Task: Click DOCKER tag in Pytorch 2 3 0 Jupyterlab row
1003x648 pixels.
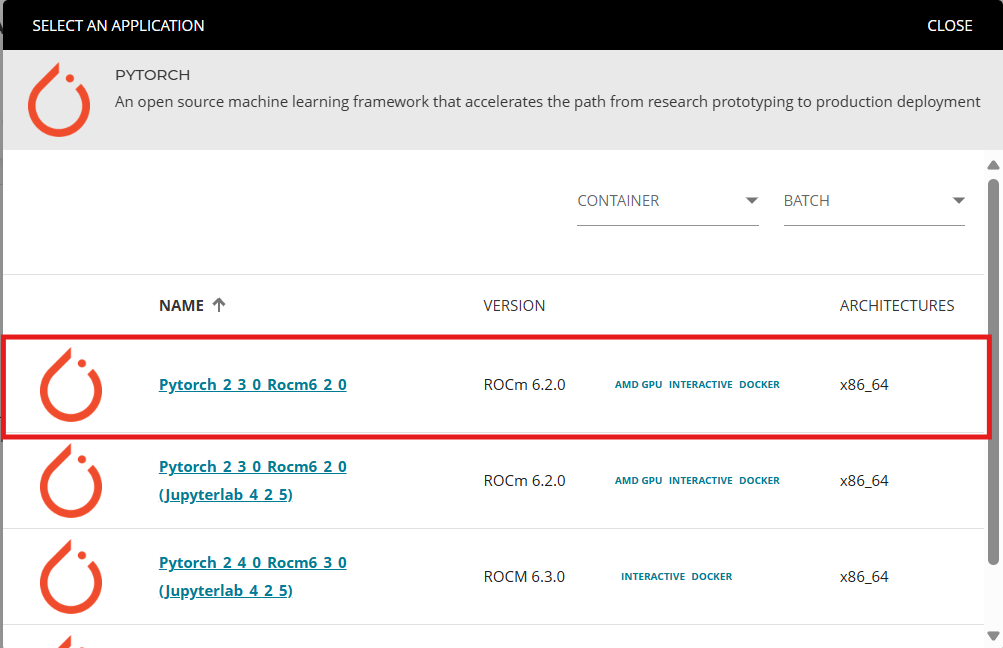Action: tap(759, 480)
